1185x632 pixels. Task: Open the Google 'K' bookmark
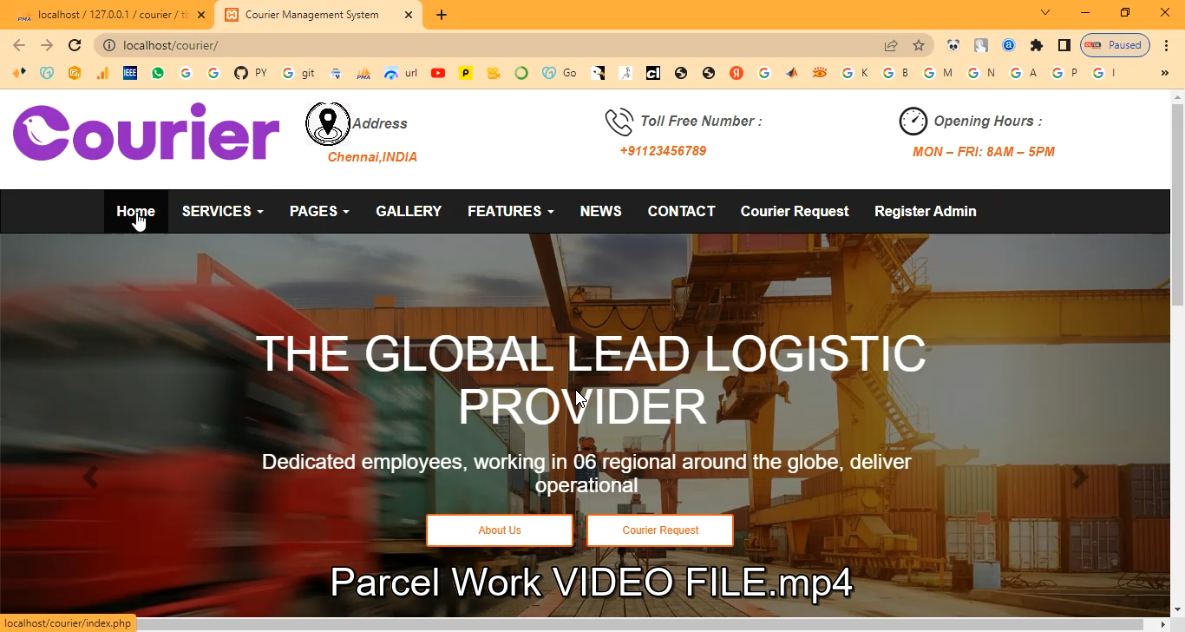pyautogui.click(x=854, y=73)
